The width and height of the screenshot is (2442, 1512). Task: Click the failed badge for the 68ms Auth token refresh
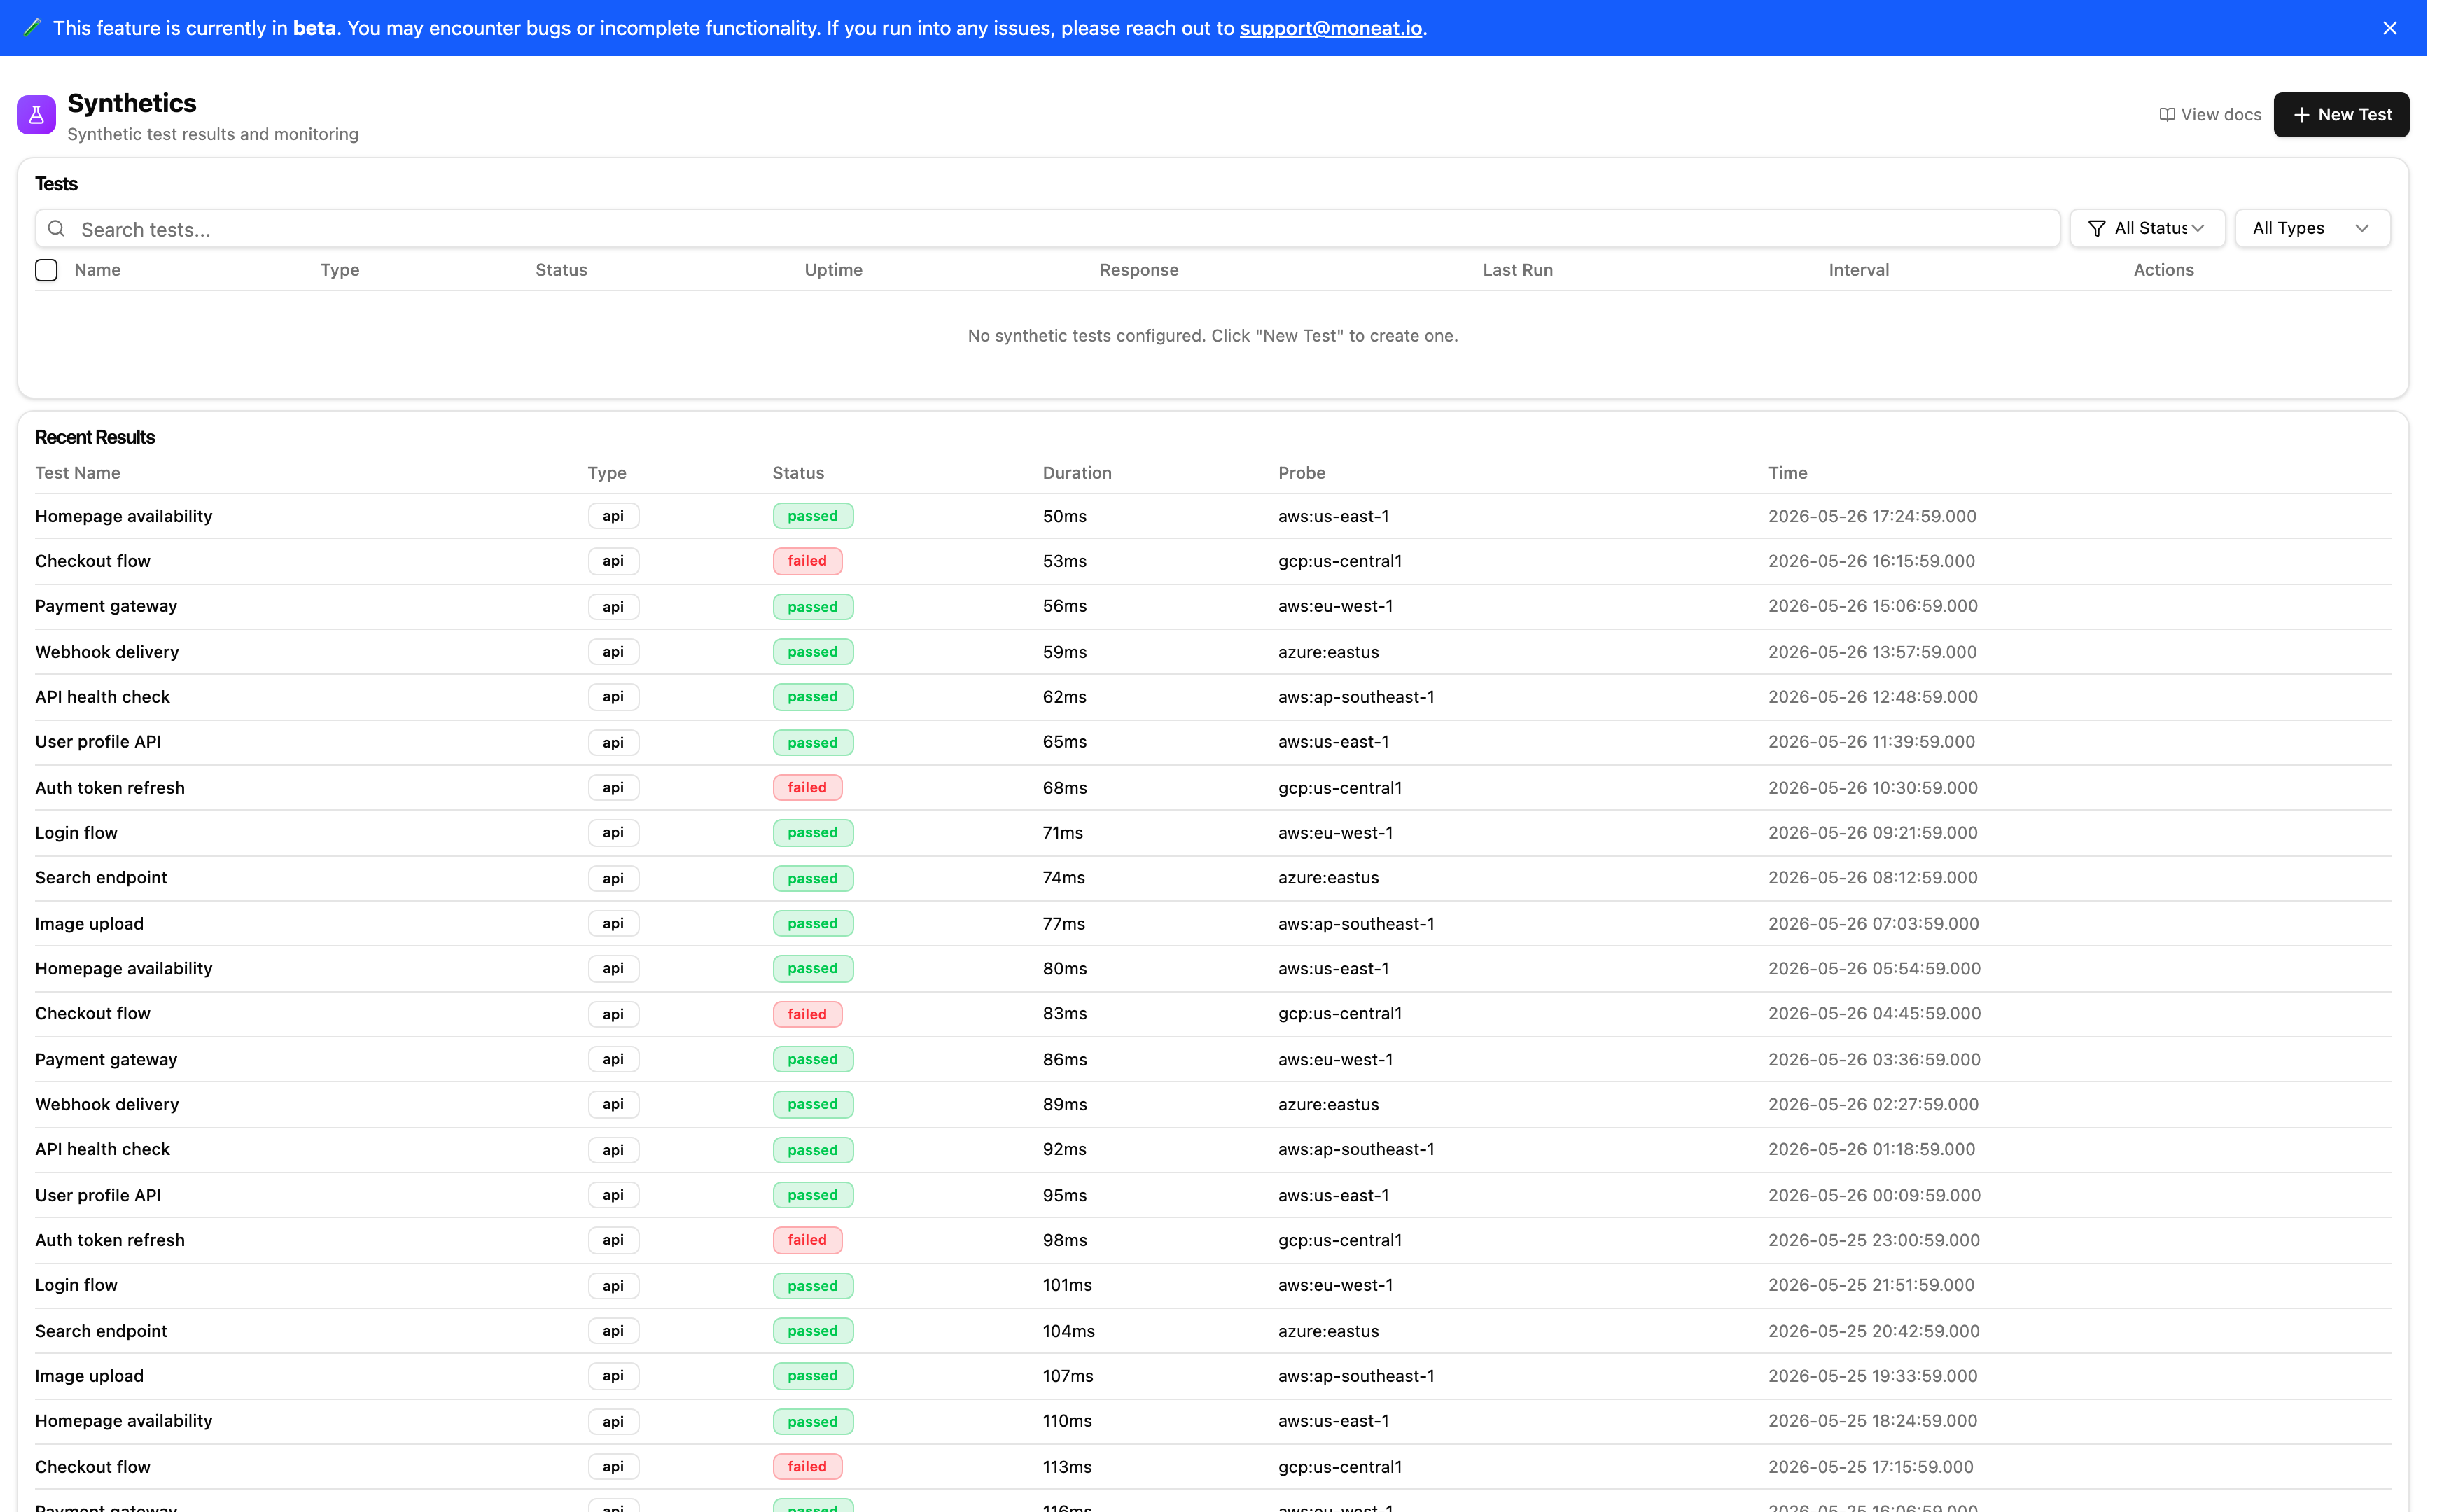tap(806, 788)
